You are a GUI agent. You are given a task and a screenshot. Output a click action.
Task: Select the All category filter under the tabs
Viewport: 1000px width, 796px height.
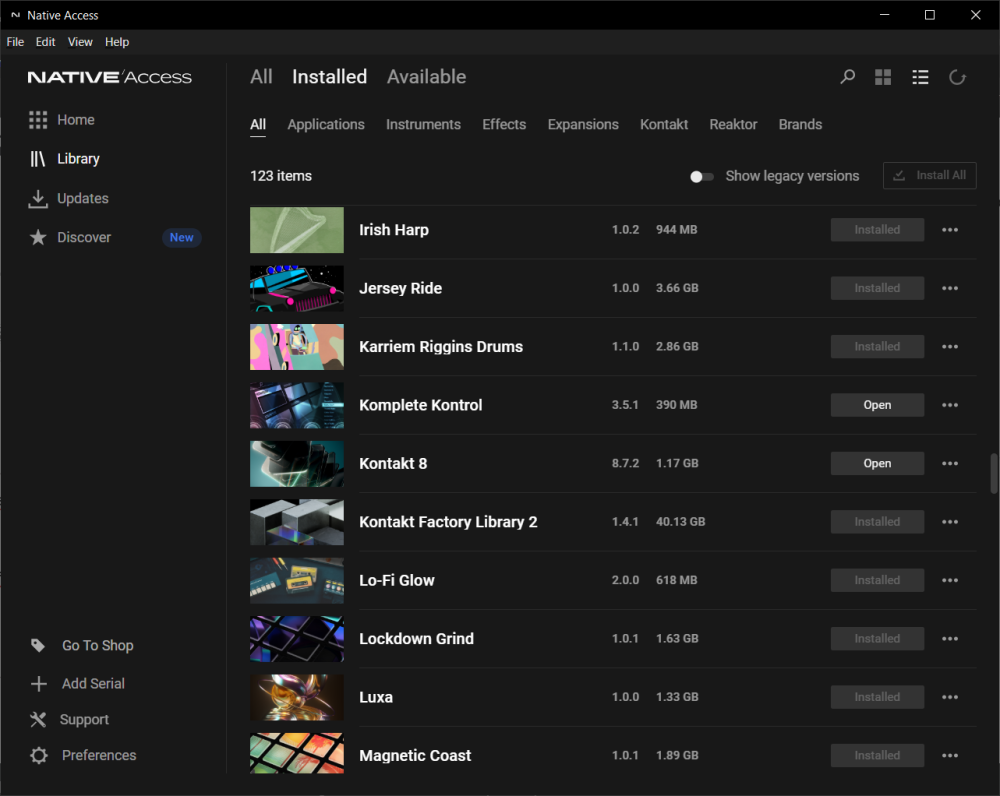(258, 124)
